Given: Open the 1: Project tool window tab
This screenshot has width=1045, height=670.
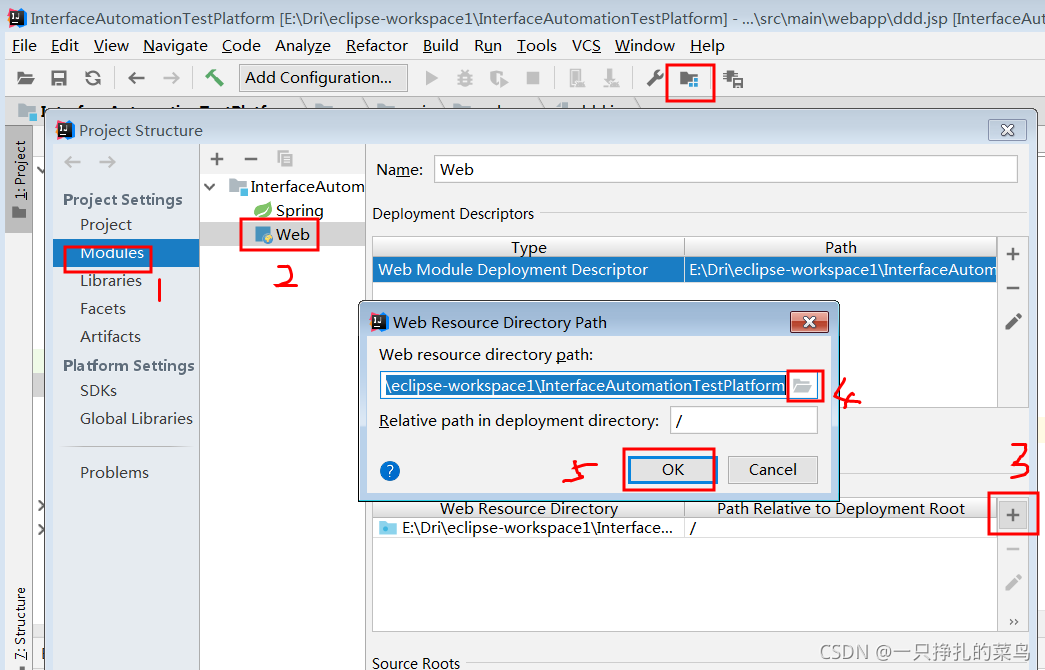Looking at the screenshot, I should click(19, 179).
